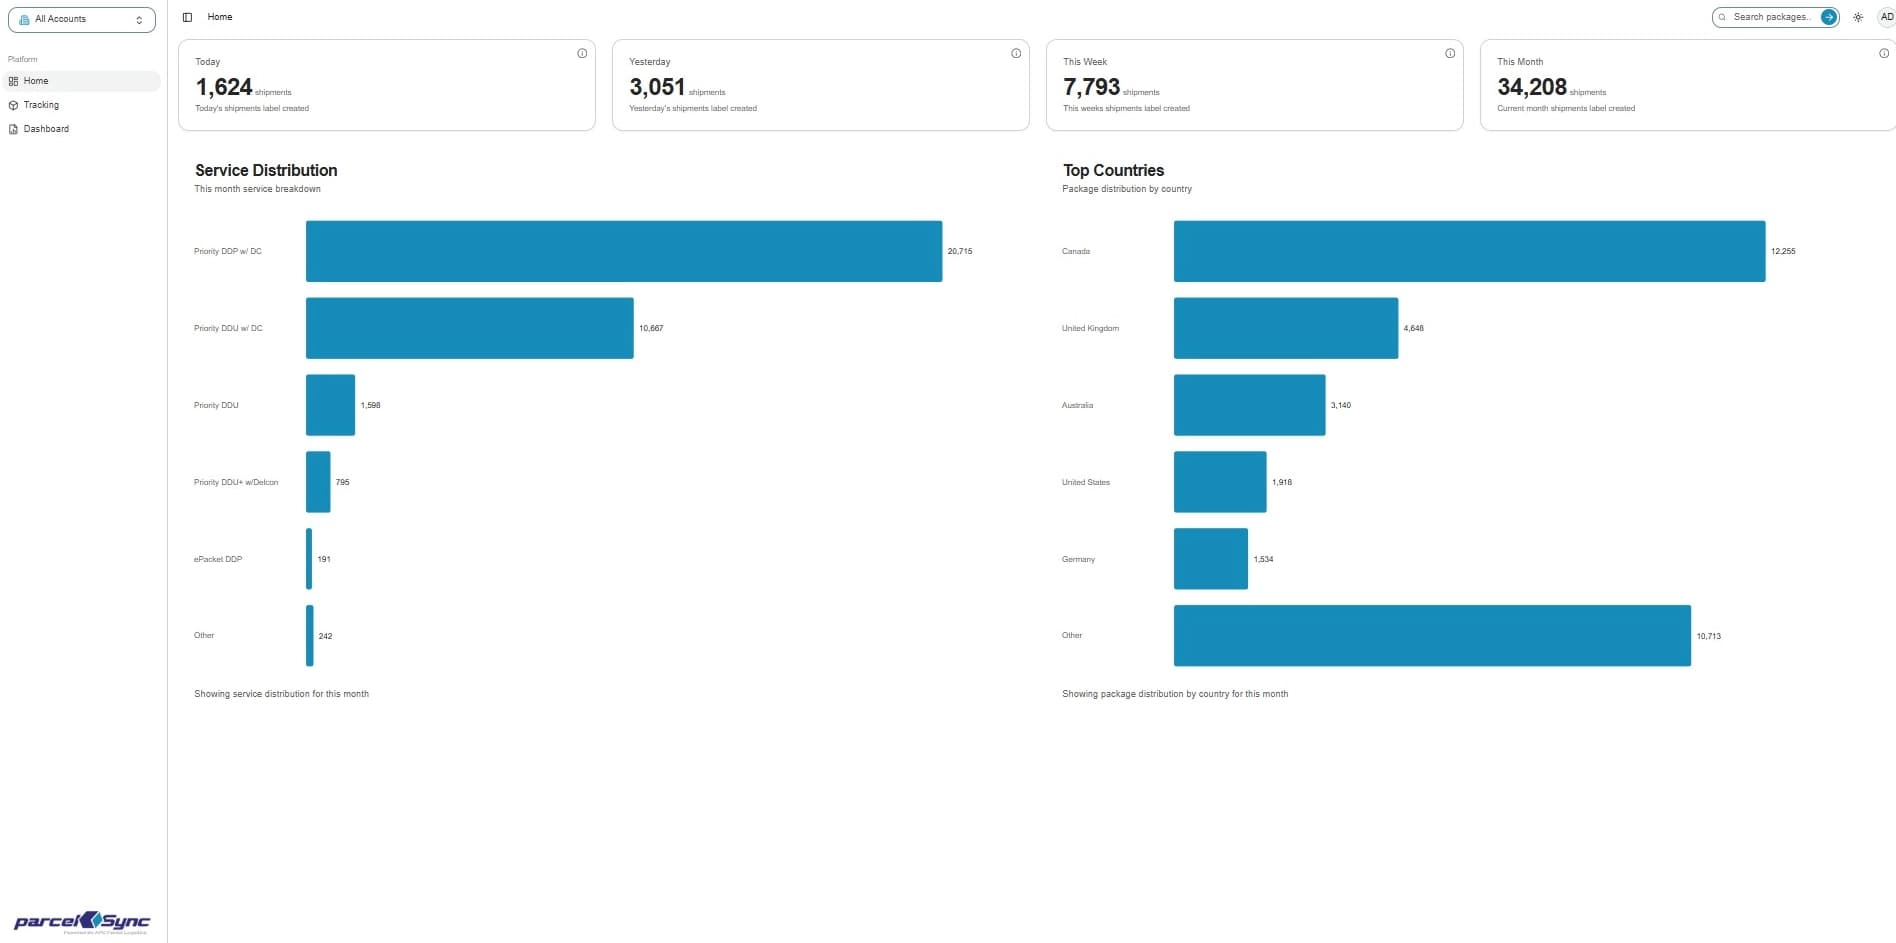Open Tracking in the sidebar
This screenshot has width=1896, height=943.
point(81,105)
